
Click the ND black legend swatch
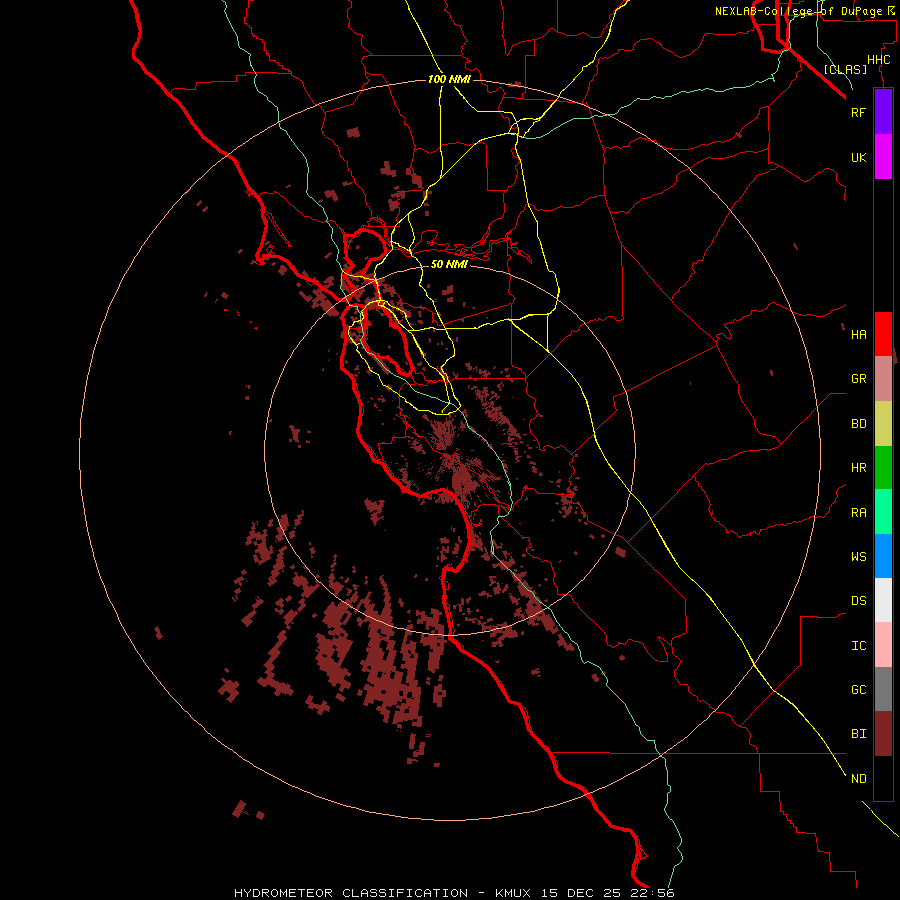883,778
